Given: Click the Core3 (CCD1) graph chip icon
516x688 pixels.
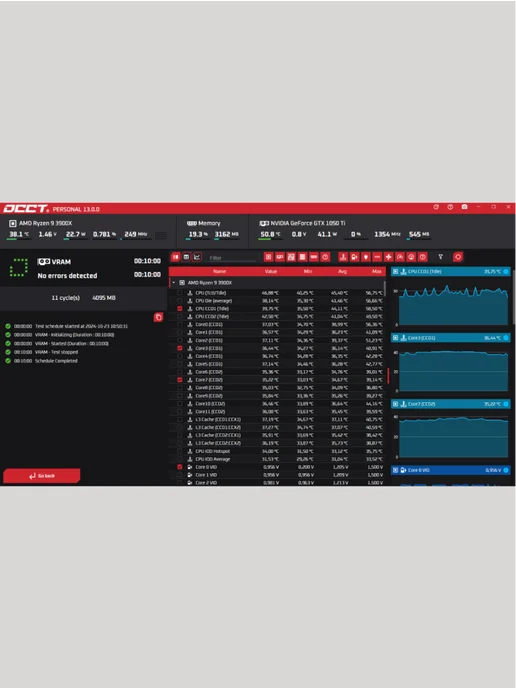Looking at the screenshot, I should pos(395,338).
